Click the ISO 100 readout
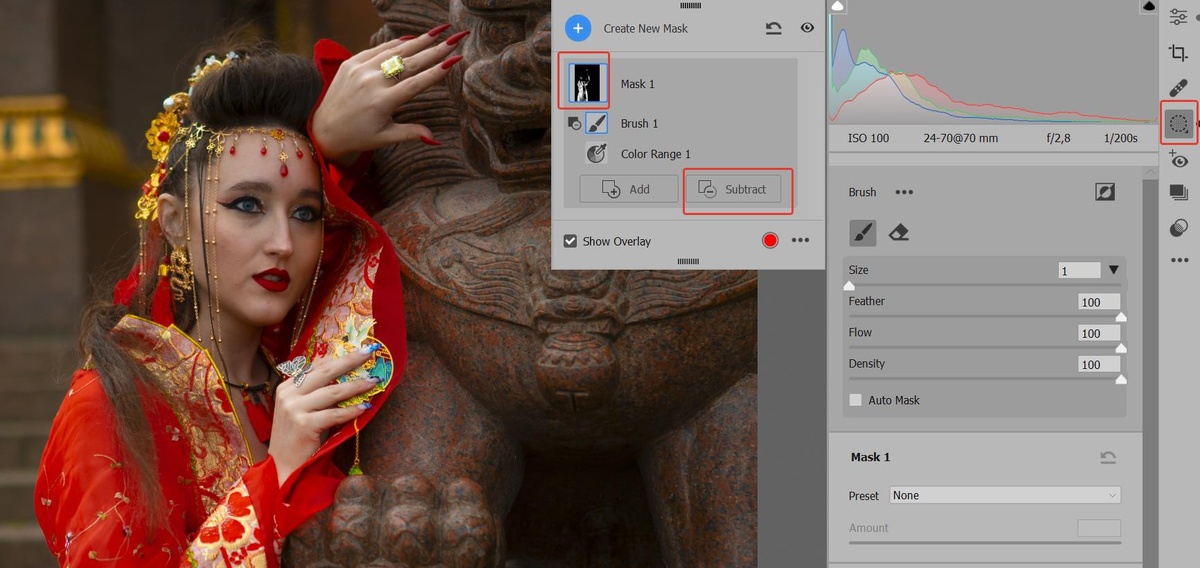This screenshot has width=1200, height=568. (x=868, y=138)
